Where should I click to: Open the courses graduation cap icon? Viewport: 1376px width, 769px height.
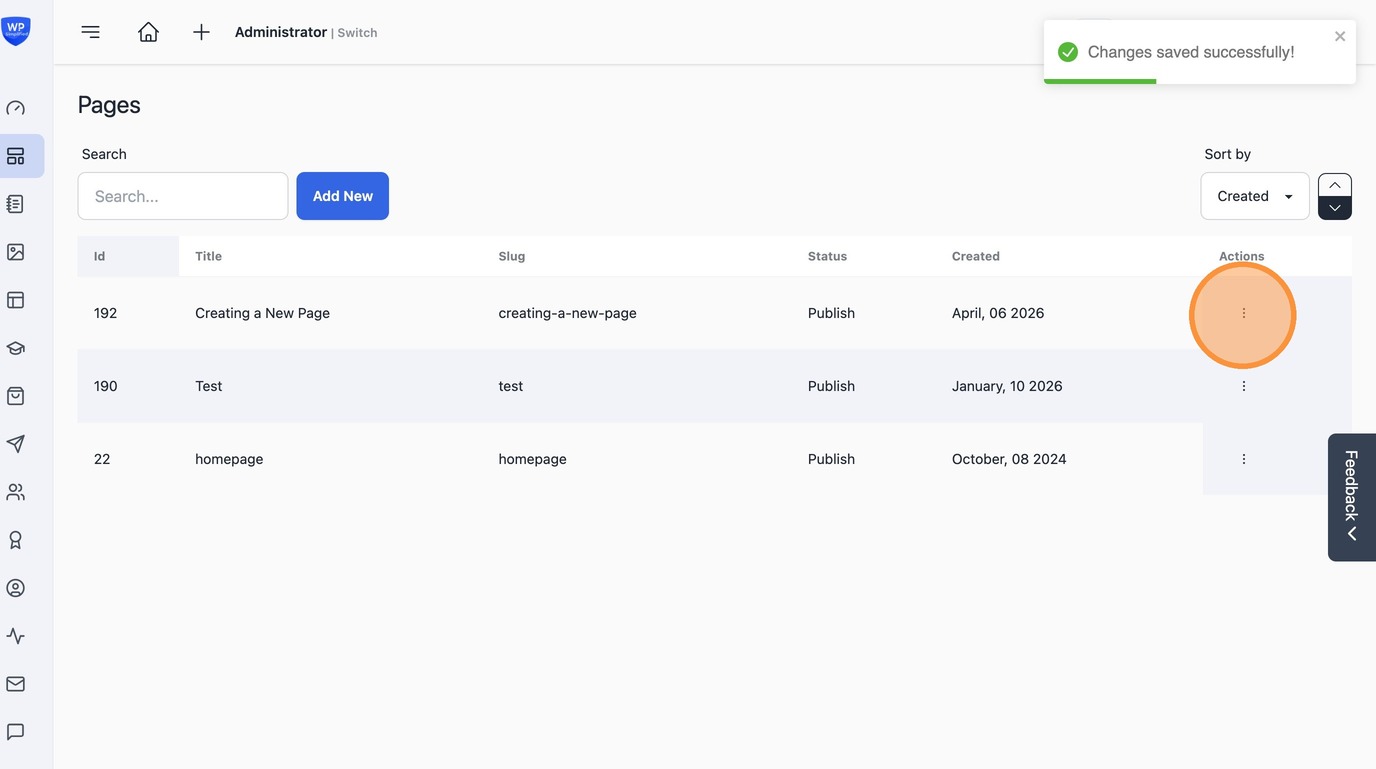point(16,348)
